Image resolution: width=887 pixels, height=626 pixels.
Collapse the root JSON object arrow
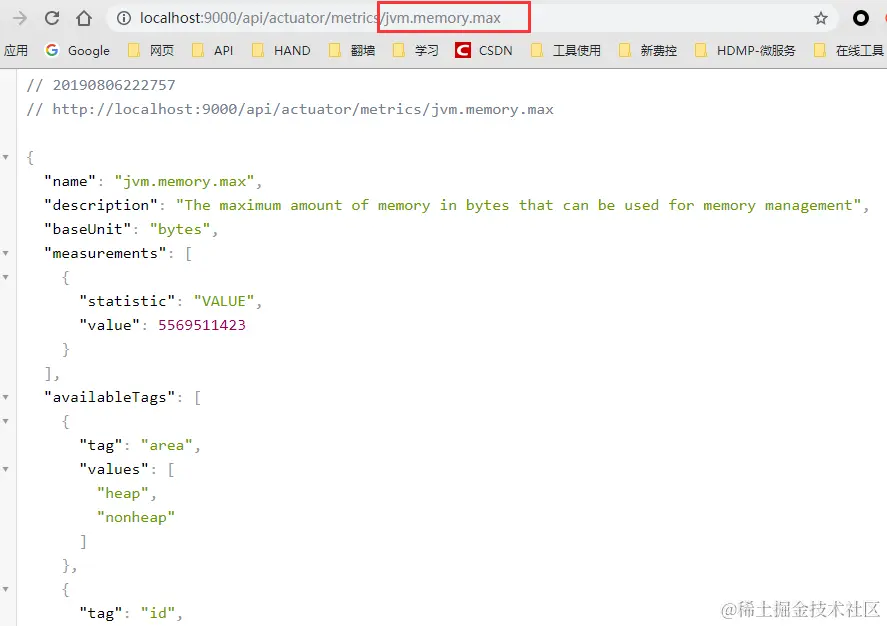tap(6, 157)
